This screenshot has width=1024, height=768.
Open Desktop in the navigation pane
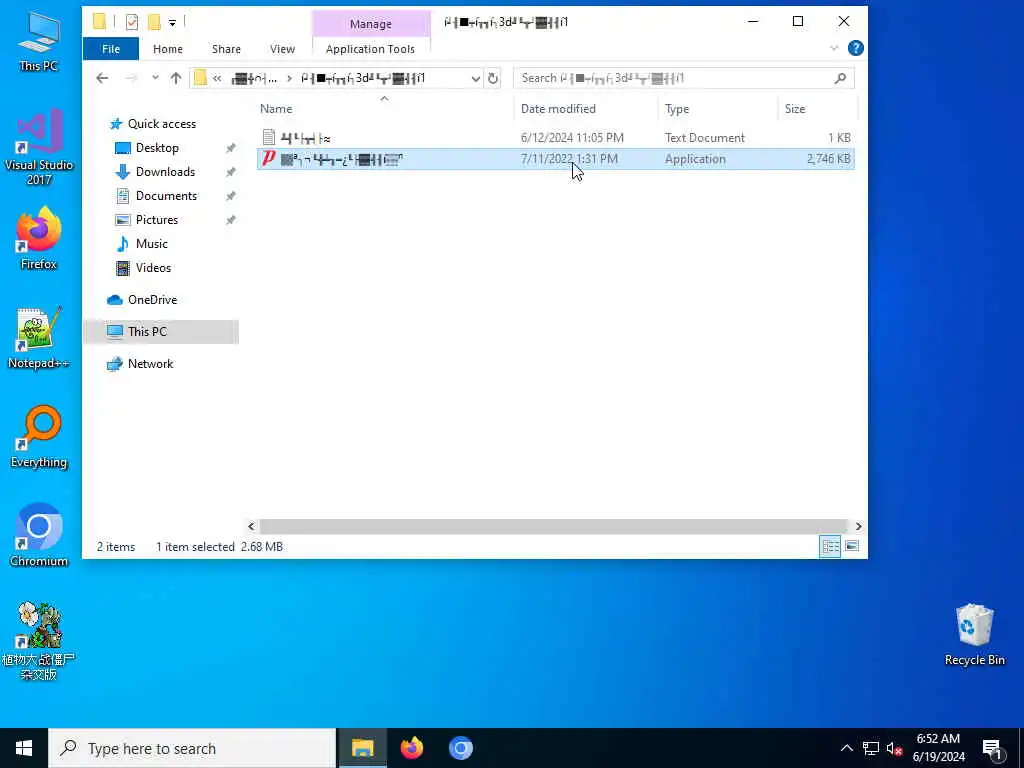157,148
